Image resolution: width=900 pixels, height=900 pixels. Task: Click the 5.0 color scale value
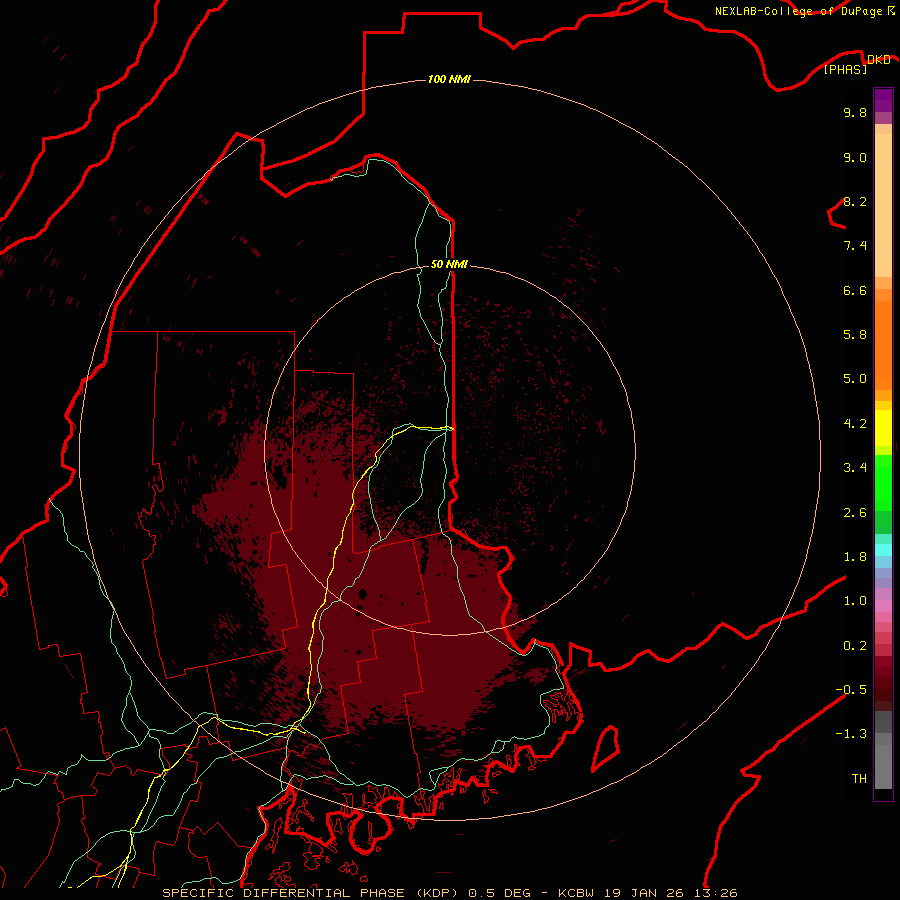click(855, 379)
